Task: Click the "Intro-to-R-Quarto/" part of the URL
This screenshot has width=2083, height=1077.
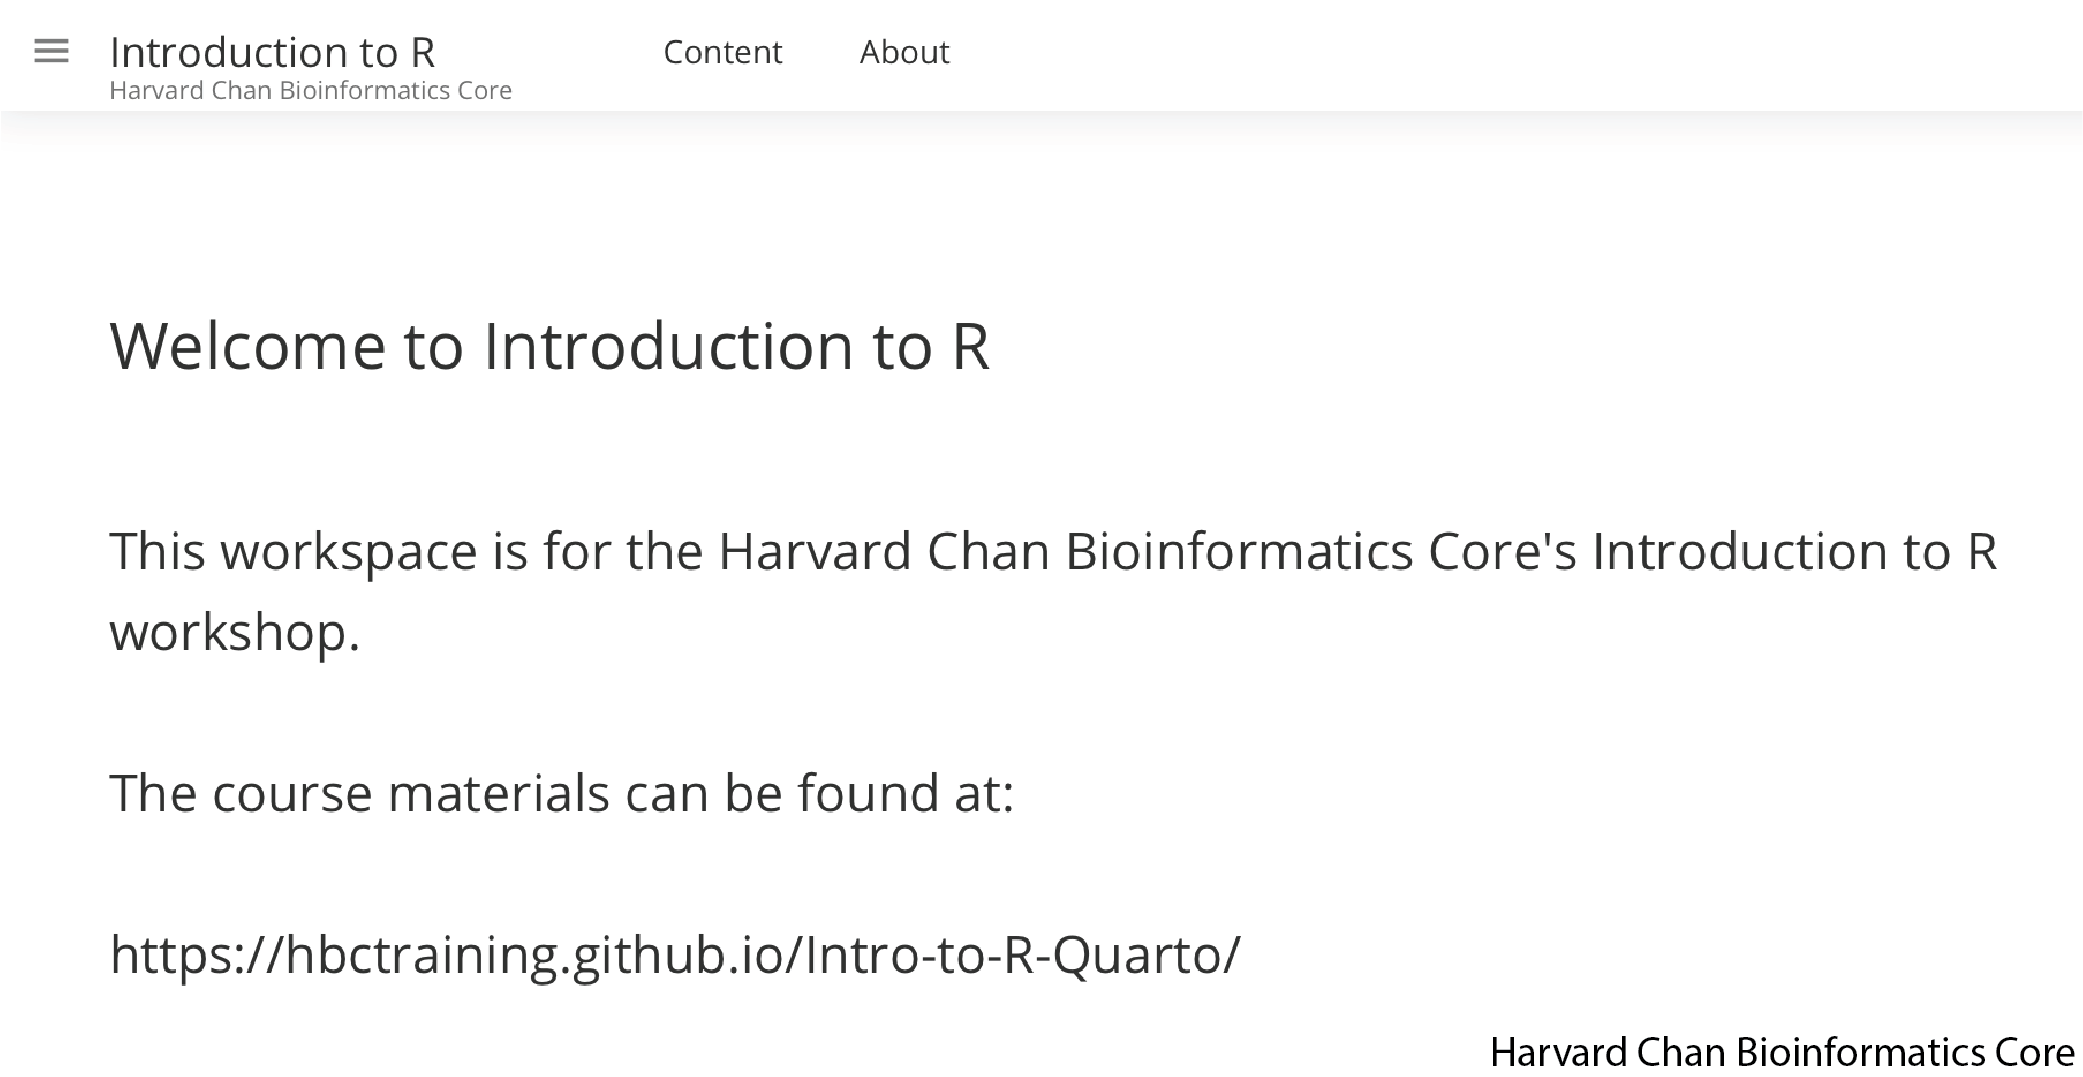Action: point(1022,955)
